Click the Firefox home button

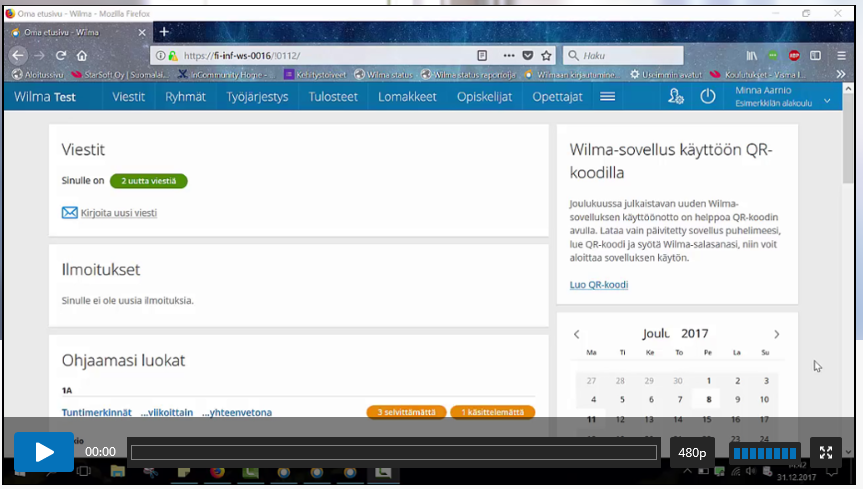(82, 56)
